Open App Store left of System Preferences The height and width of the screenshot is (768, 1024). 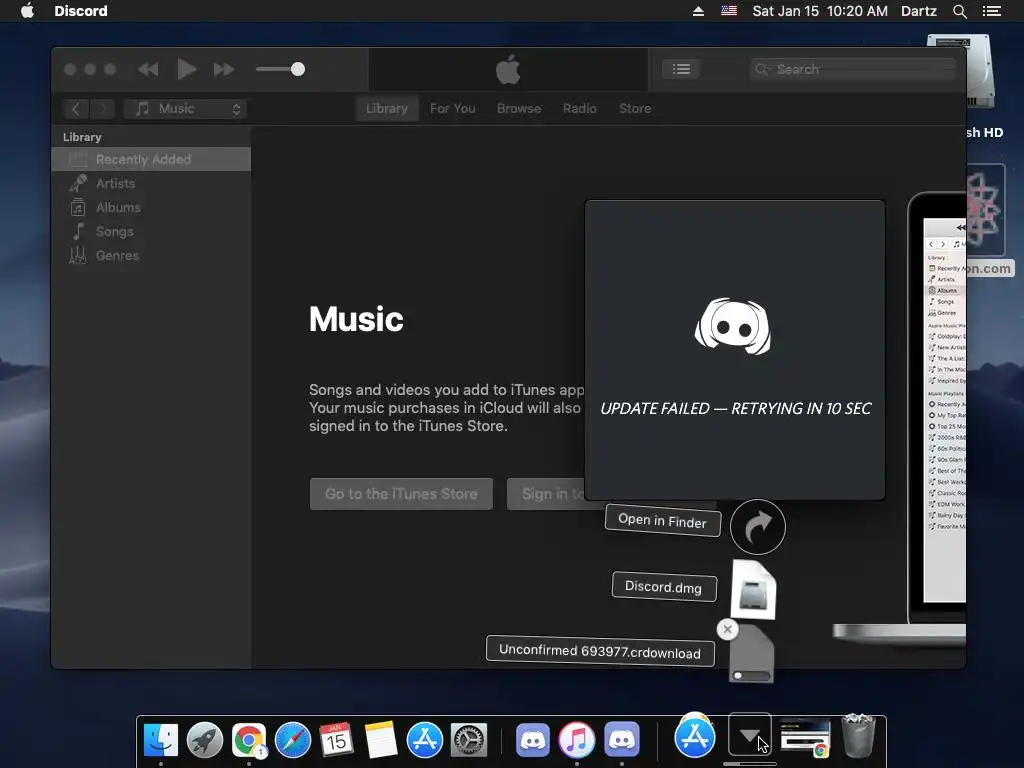click(x=424, y=740)
